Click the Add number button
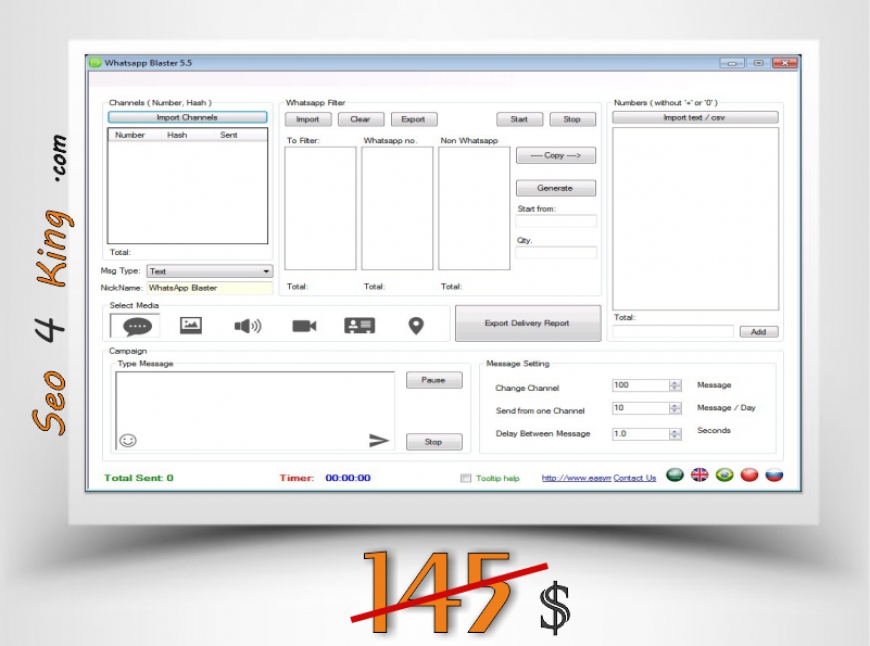 [758, 332]
